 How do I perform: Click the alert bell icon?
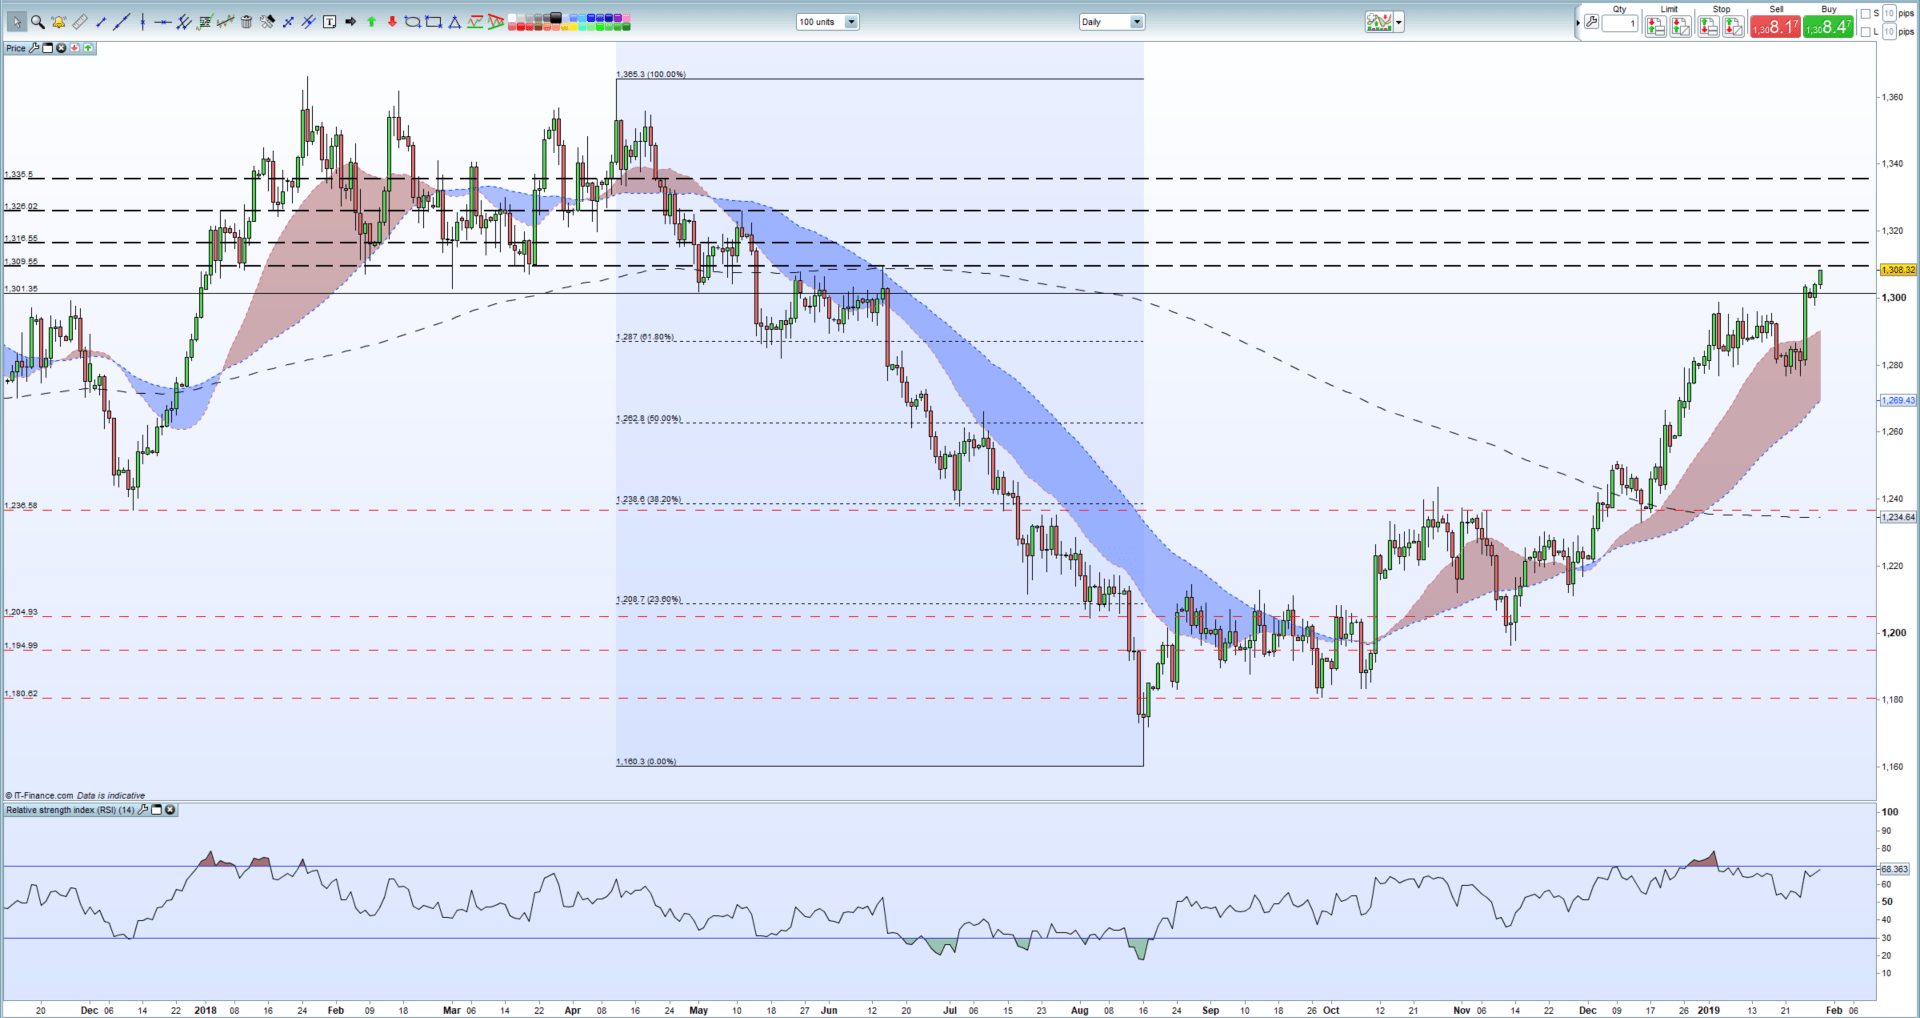58,22
